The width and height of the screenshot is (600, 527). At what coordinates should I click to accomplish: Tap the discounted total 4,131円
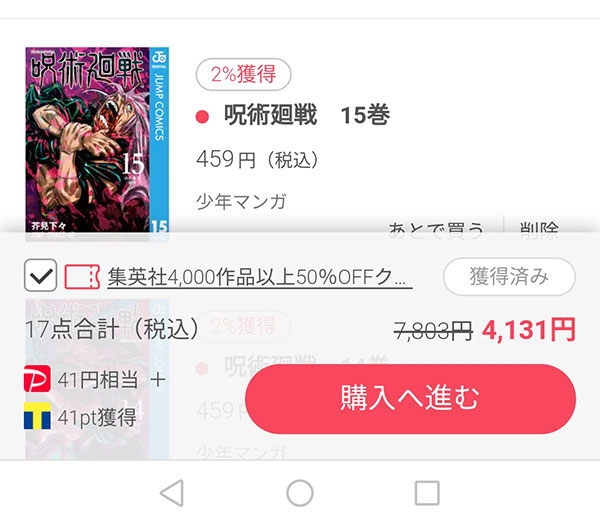tap(528, 330)
